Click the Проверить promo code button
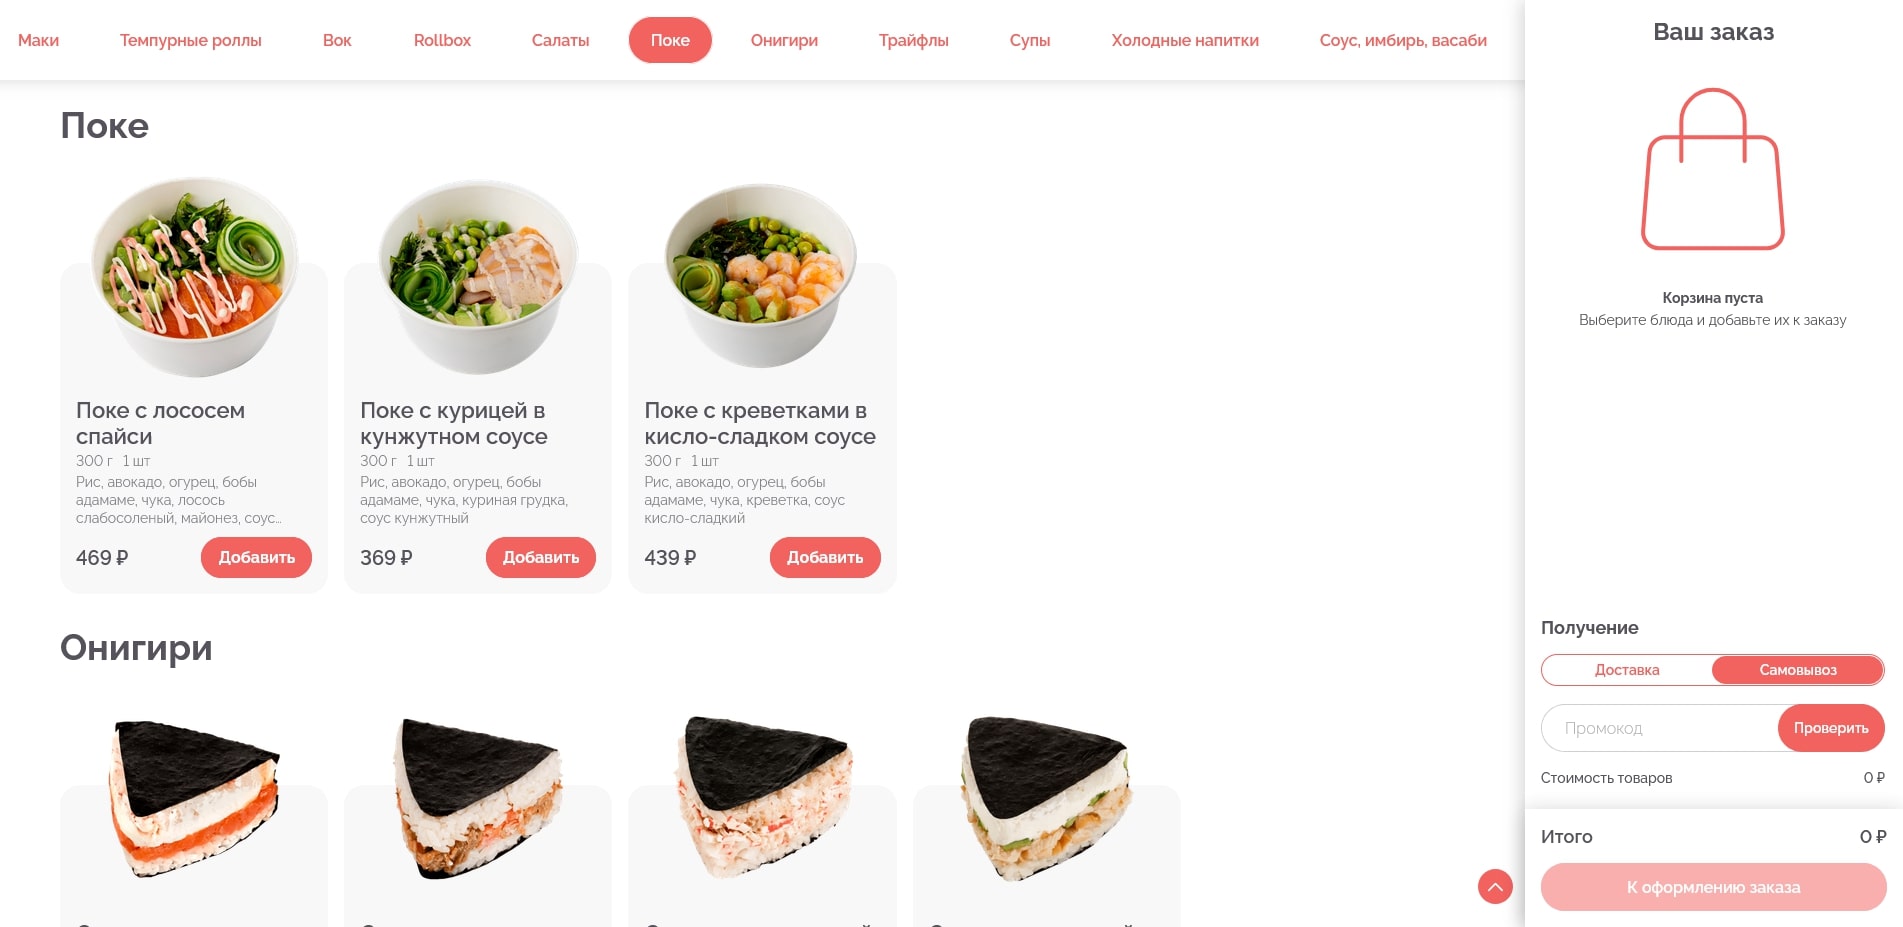This screenshot has height=927, width=1903. click(1831, 728)
